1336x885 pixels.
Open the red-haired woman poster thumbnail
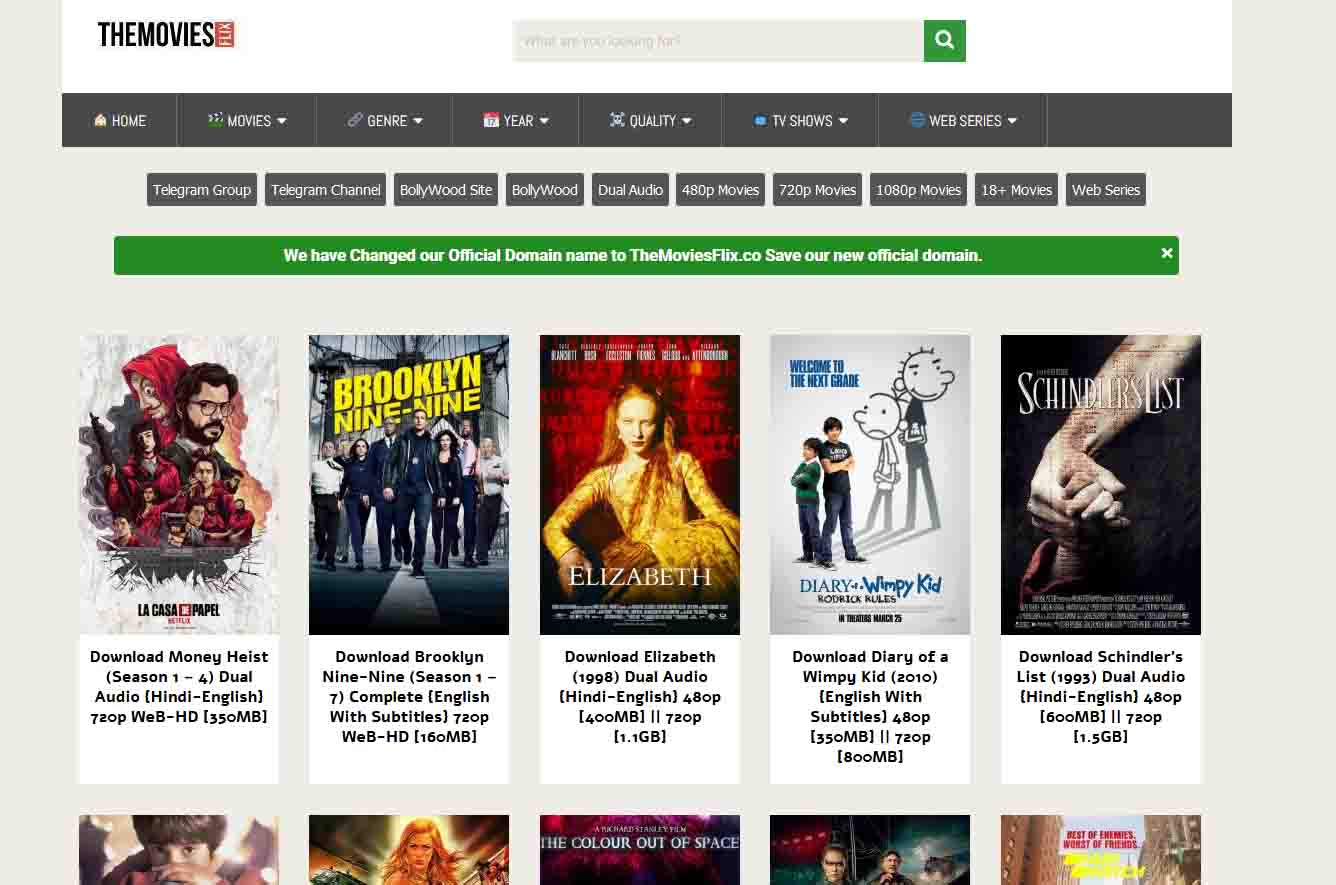[x=409, y=850]
